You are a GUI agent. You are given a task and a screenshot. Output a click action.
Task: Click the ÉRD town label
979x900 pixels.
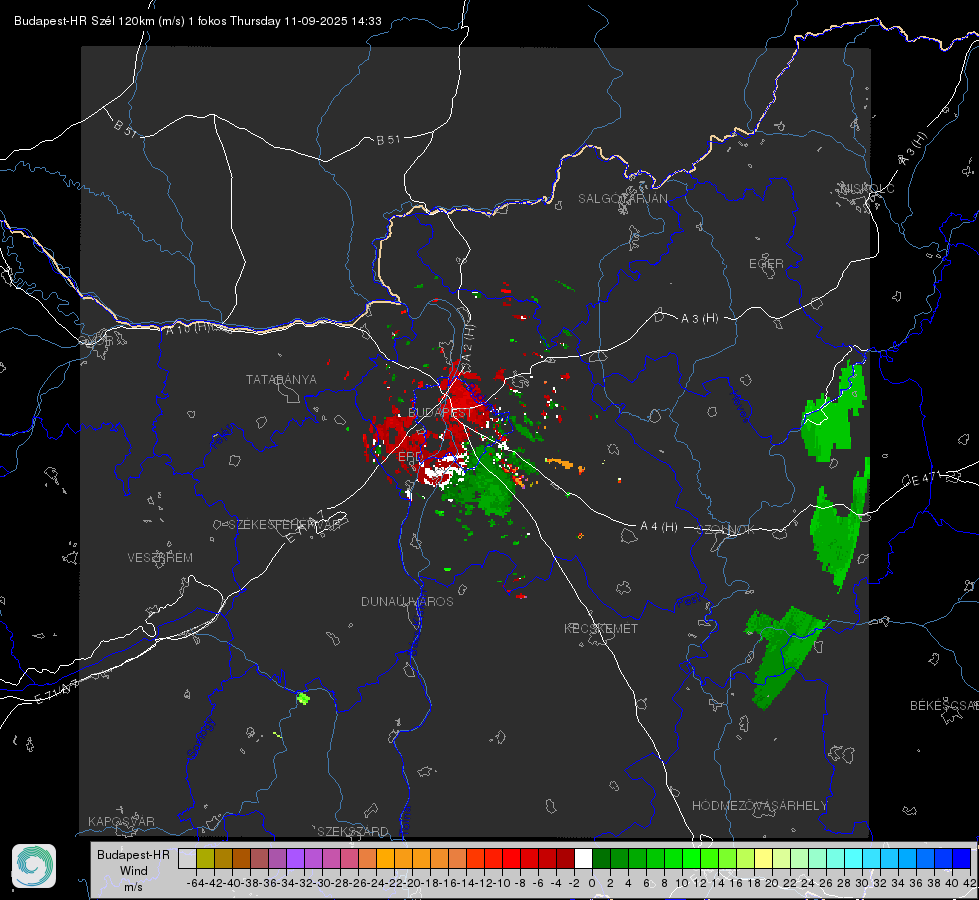[410, 457]
